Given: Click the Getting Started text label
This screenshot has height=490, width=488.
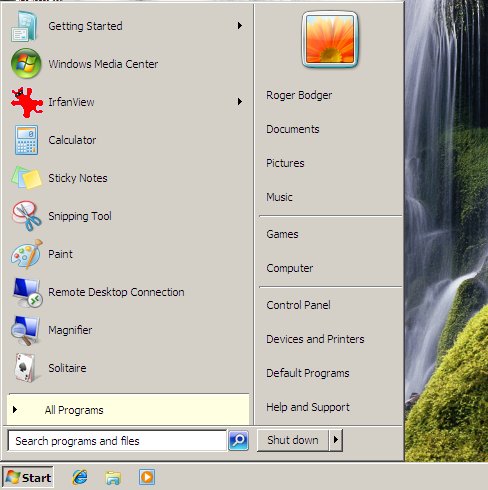Looking at the screenshot, I should 85,26.
